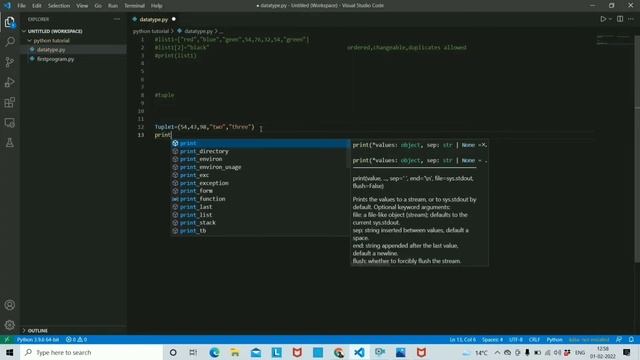
Task: Collapse the UNTITLED (WORKSPACE) section
Action: click(55, 31)
